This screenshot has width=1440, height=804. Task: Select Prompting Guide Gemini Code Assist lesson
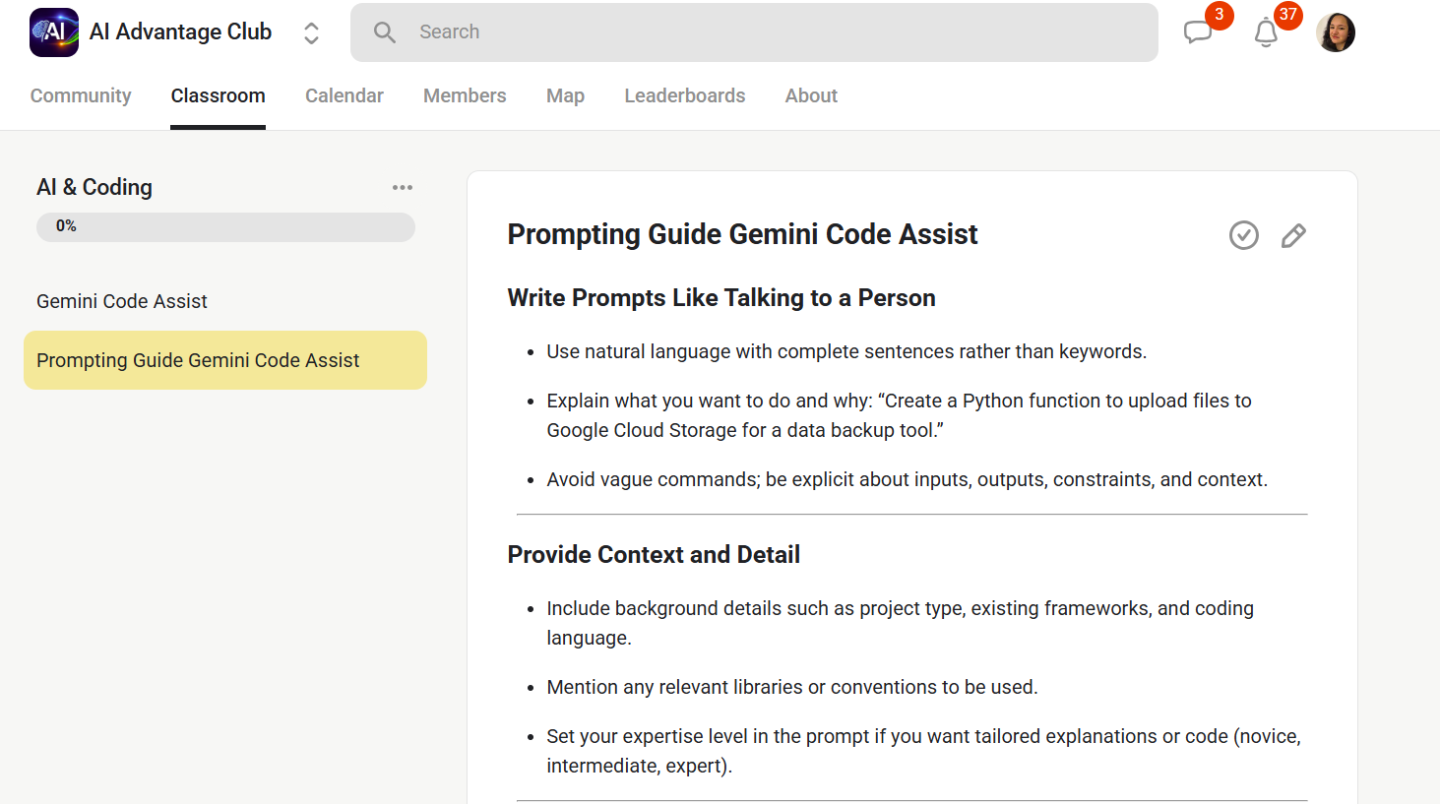coord(225,360)
